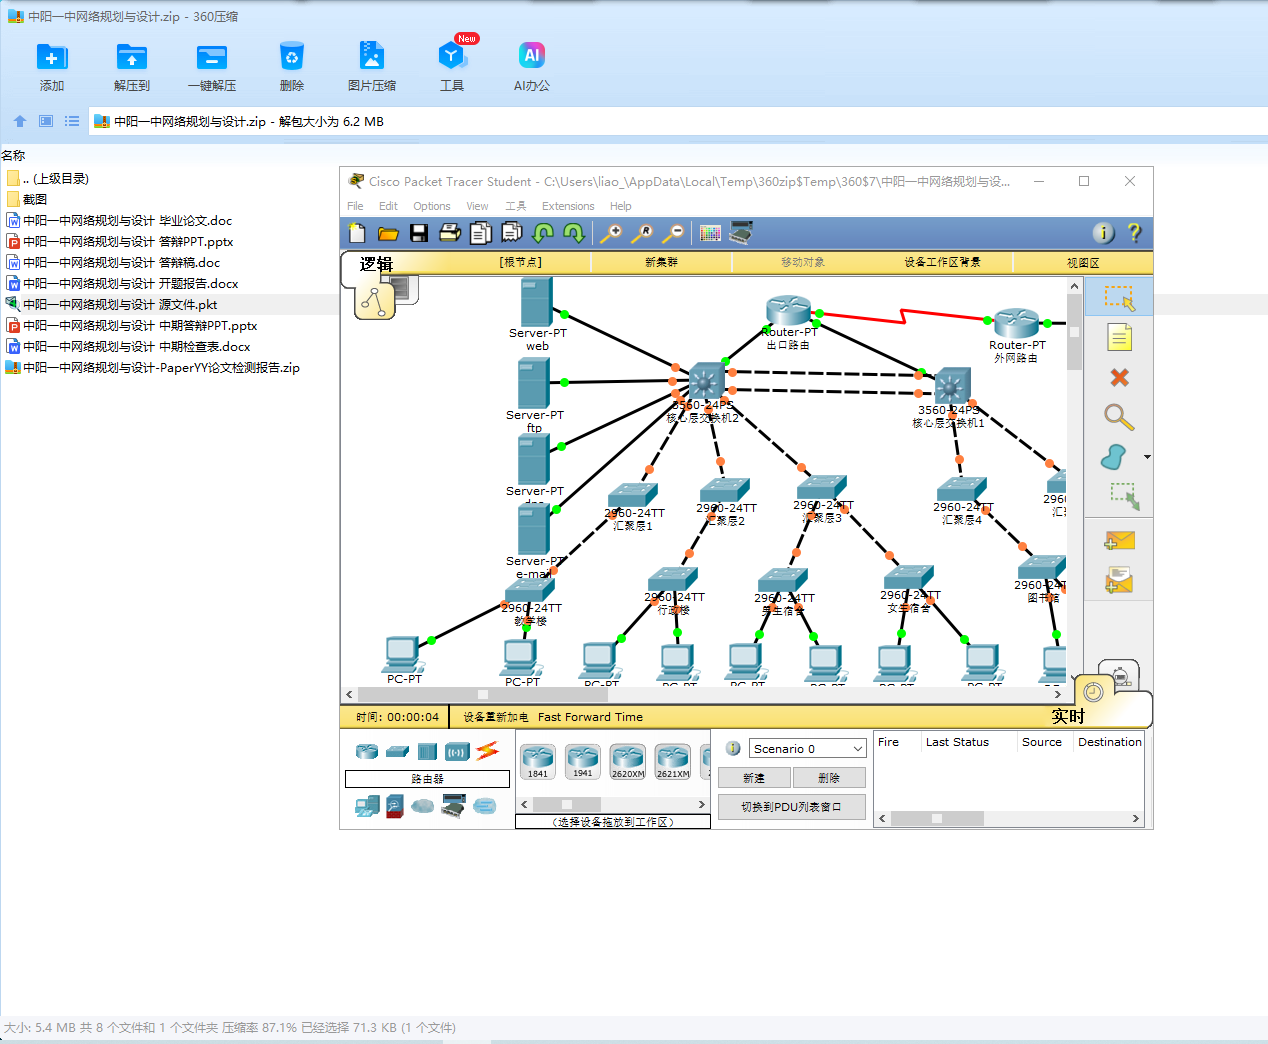Open the File menu in Packet Tracer
This screenshot has width=1268, height=1044.
(x=355, y=206)
